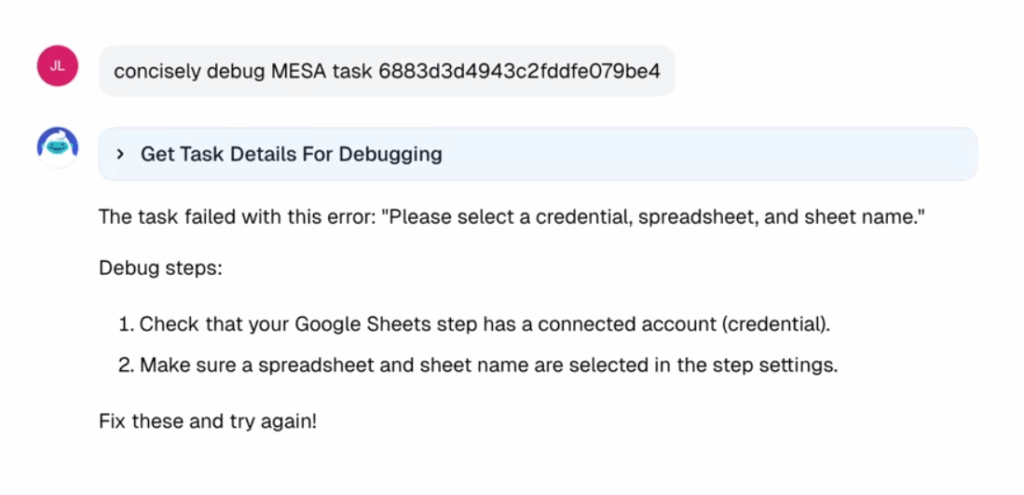Viewport: 1024px width, 495px height.
Task: Click the quoted Please select a credential error text
Action: [x=654, y=217]
